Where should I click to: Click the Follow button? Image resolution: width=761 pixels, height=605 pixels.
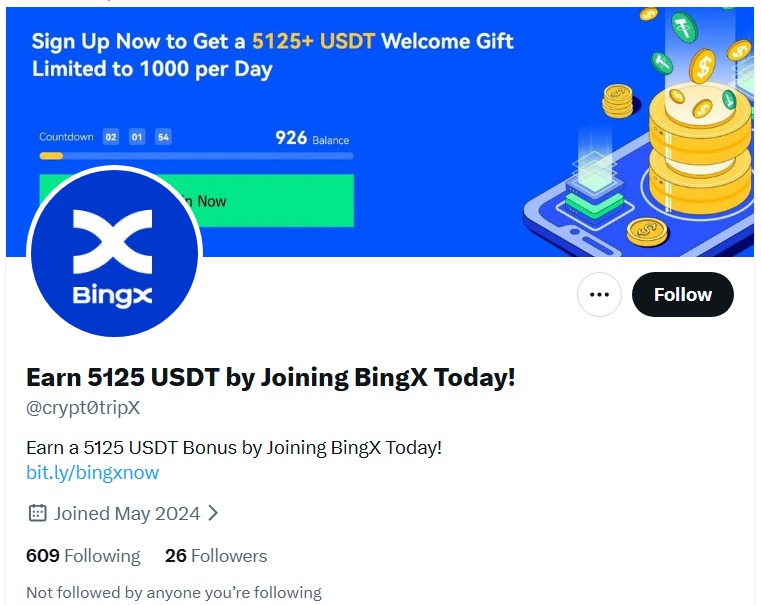[682, 294]
